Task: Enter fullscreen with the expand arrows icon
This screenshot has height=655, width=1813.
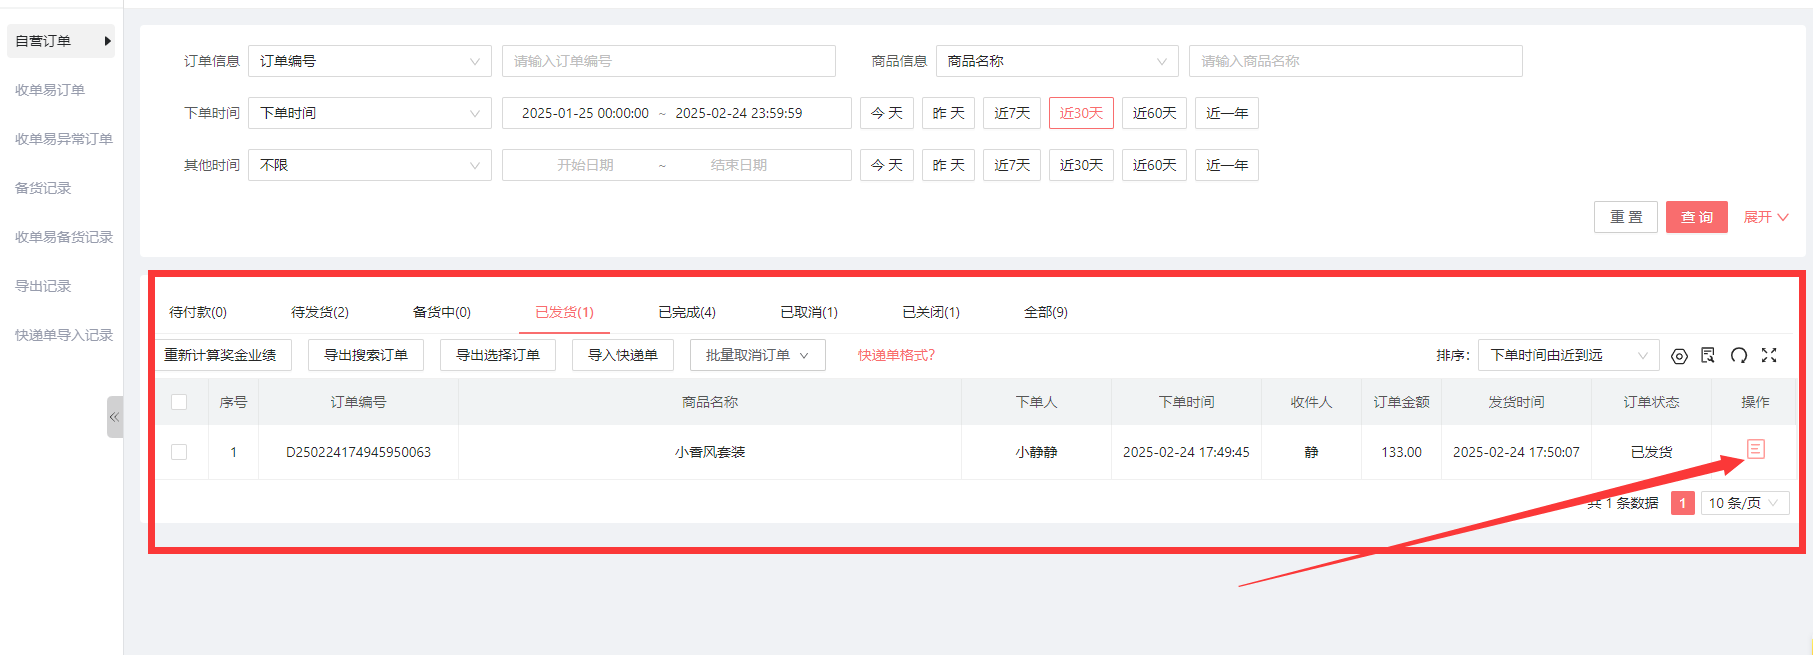Action: pos(1769,355)
